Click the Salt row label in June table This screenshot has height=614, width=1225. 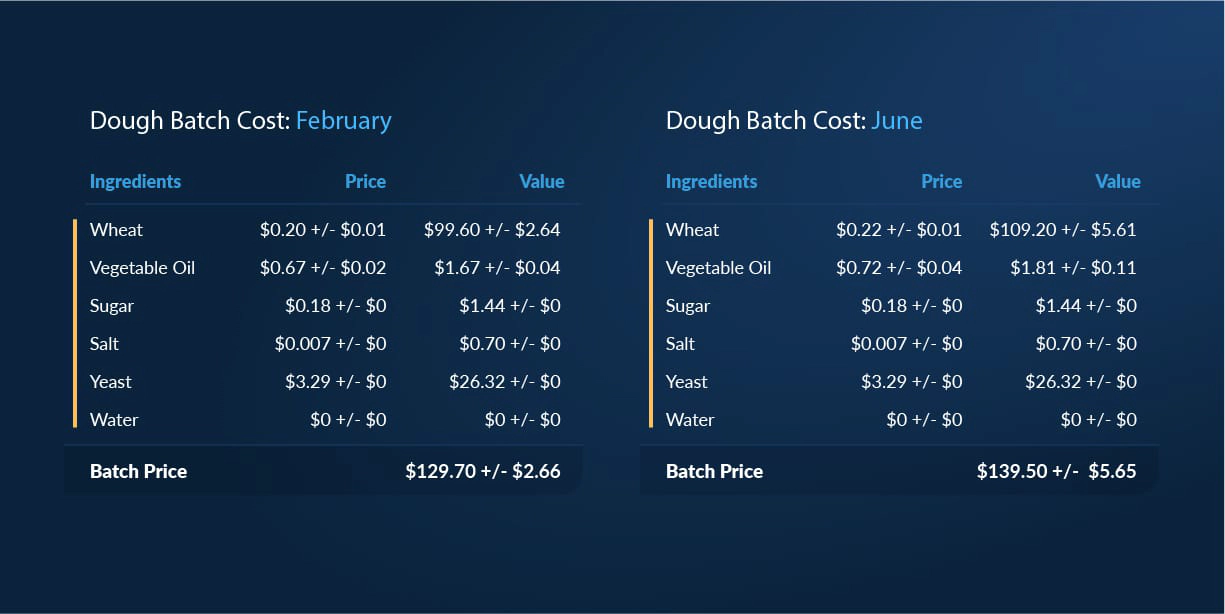pos(680,344)
